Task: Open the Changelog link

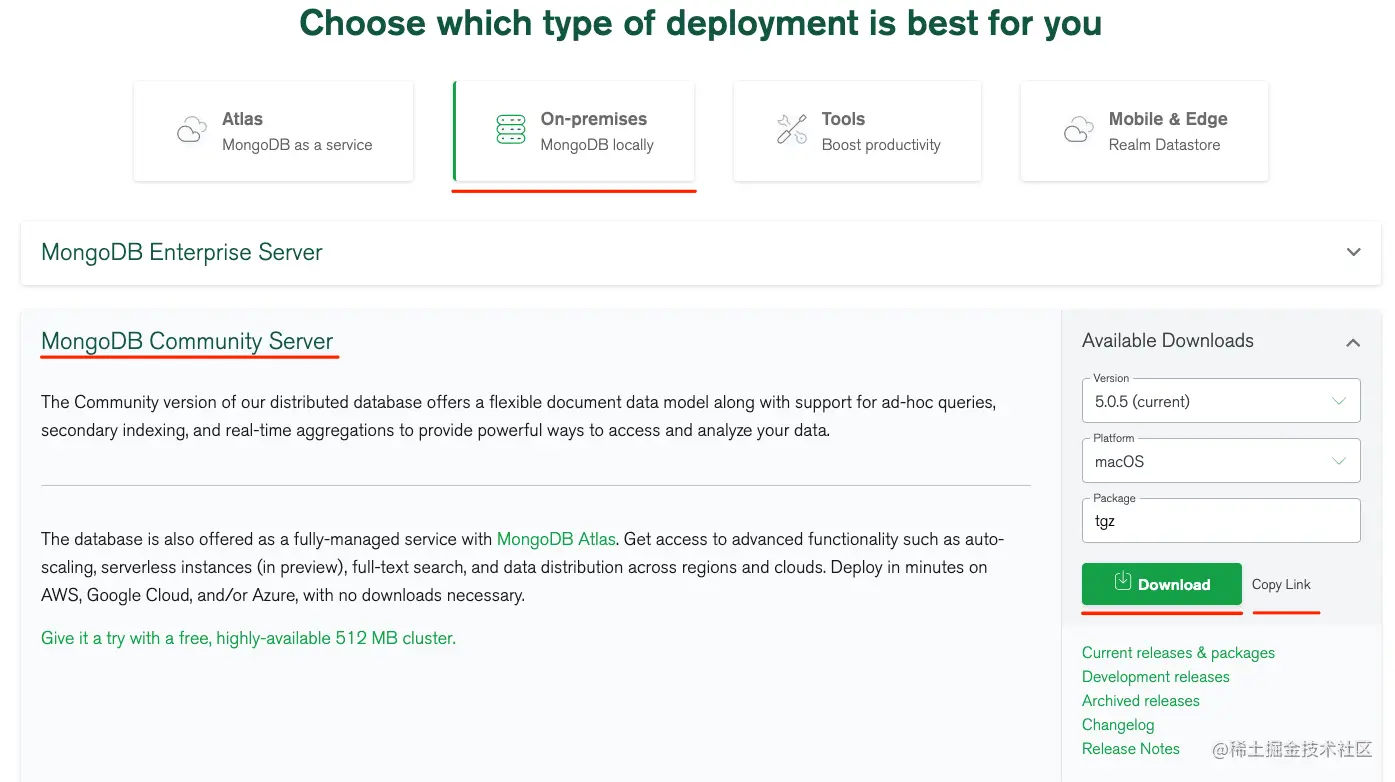Action: (x=1118, y=725)
